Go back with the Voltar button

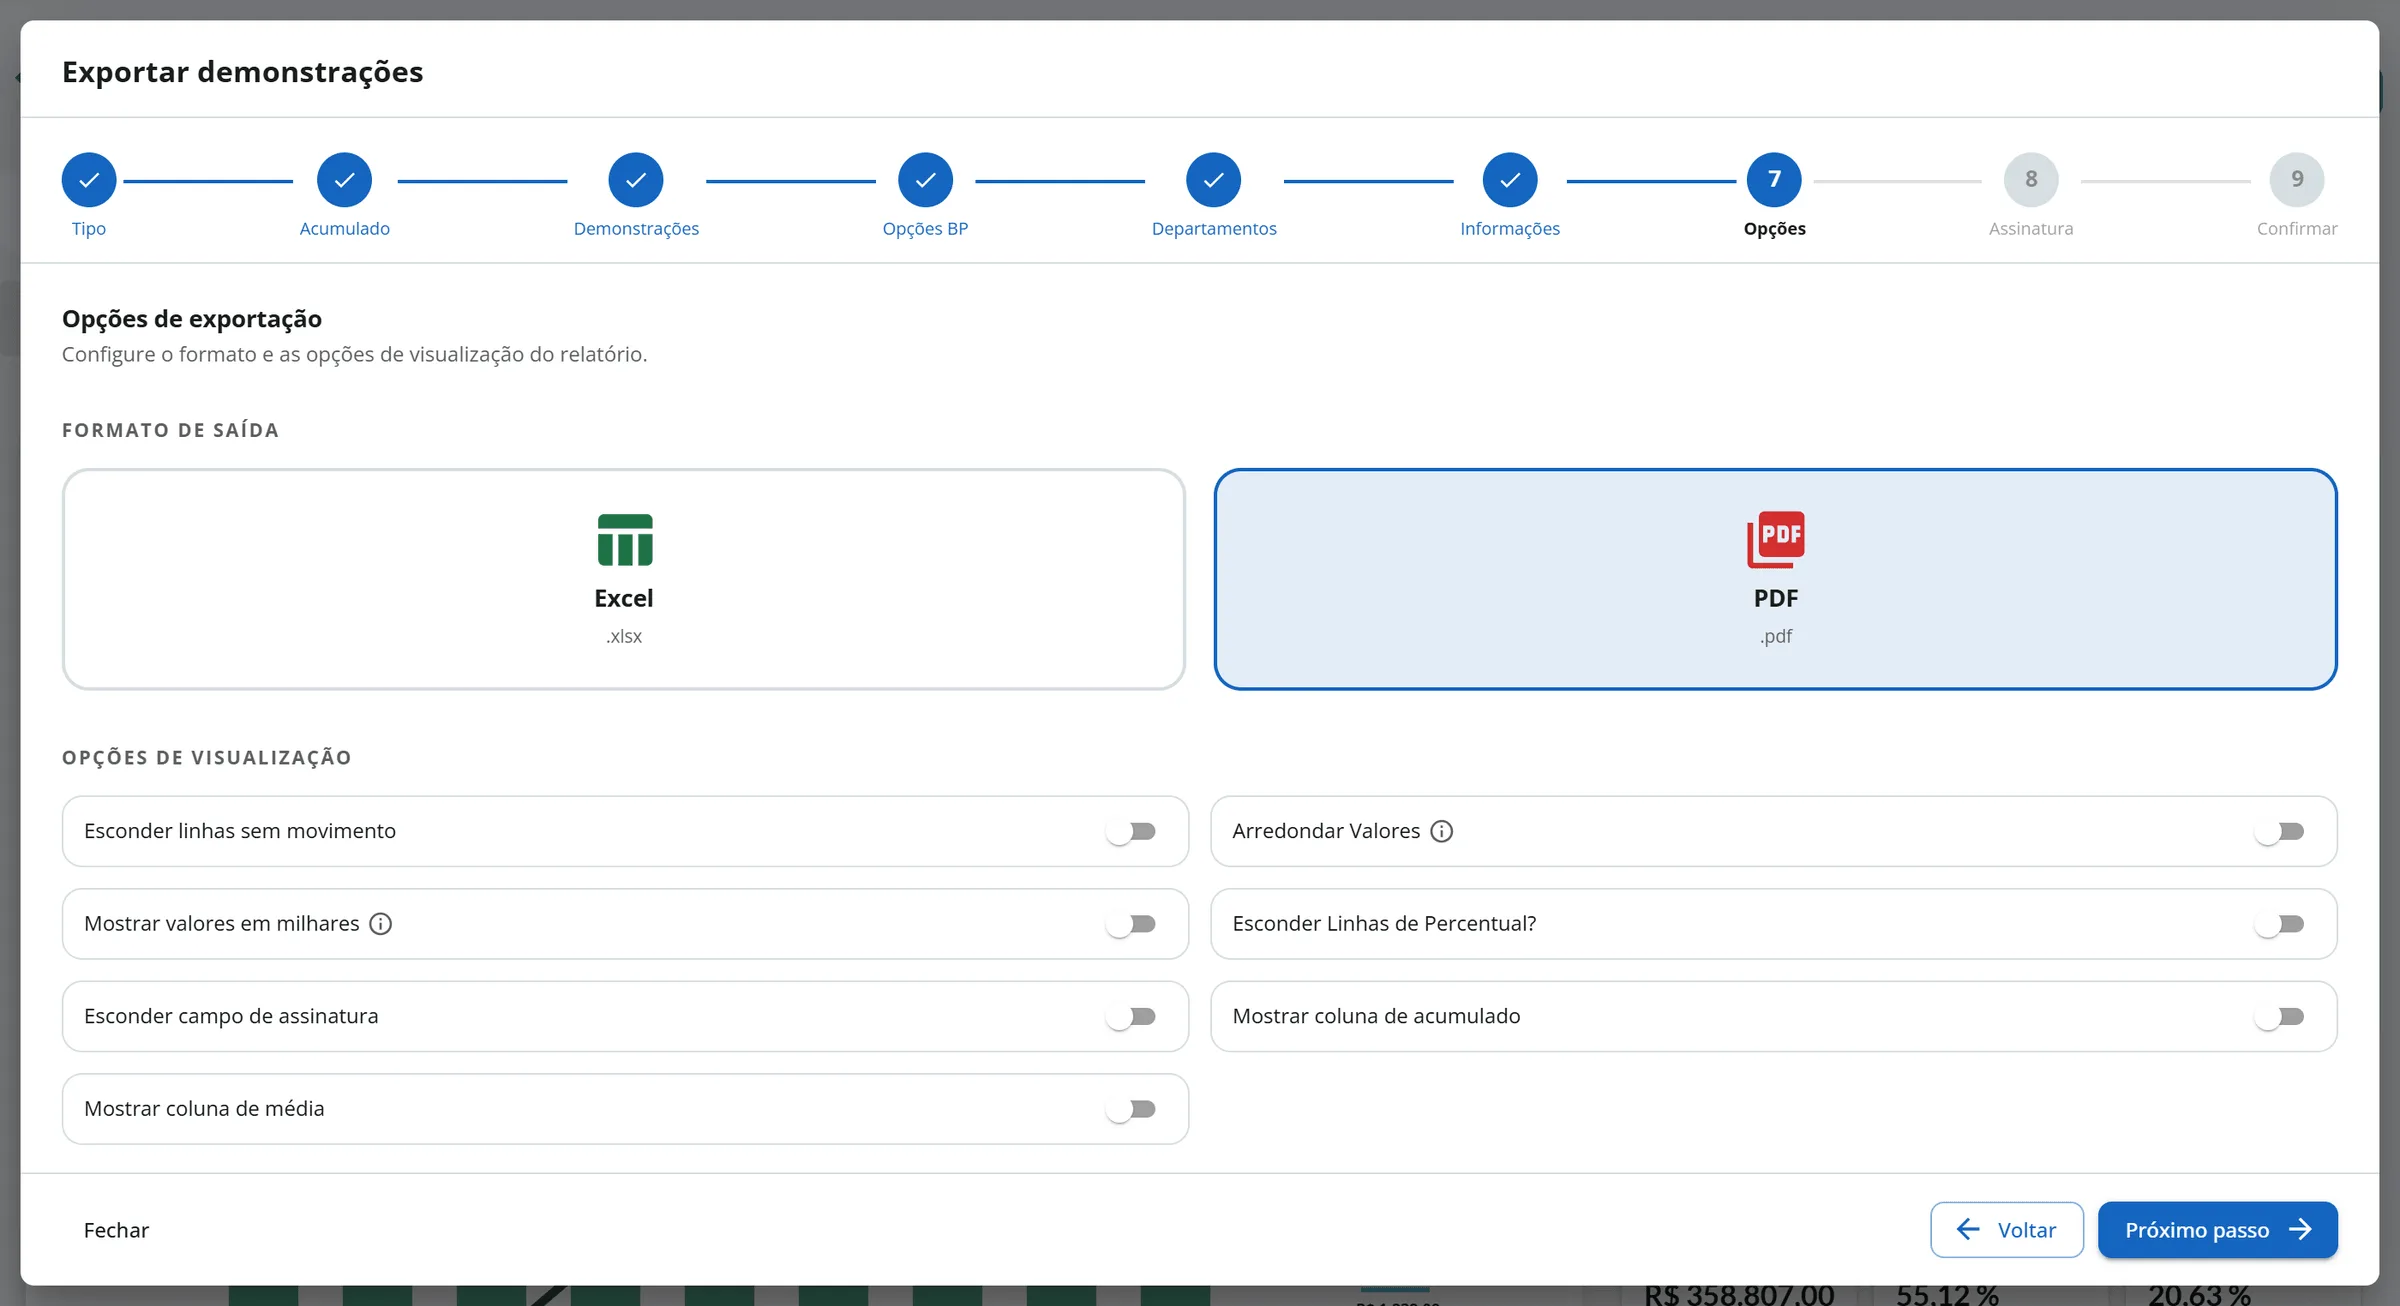tap(2007, 1230)
